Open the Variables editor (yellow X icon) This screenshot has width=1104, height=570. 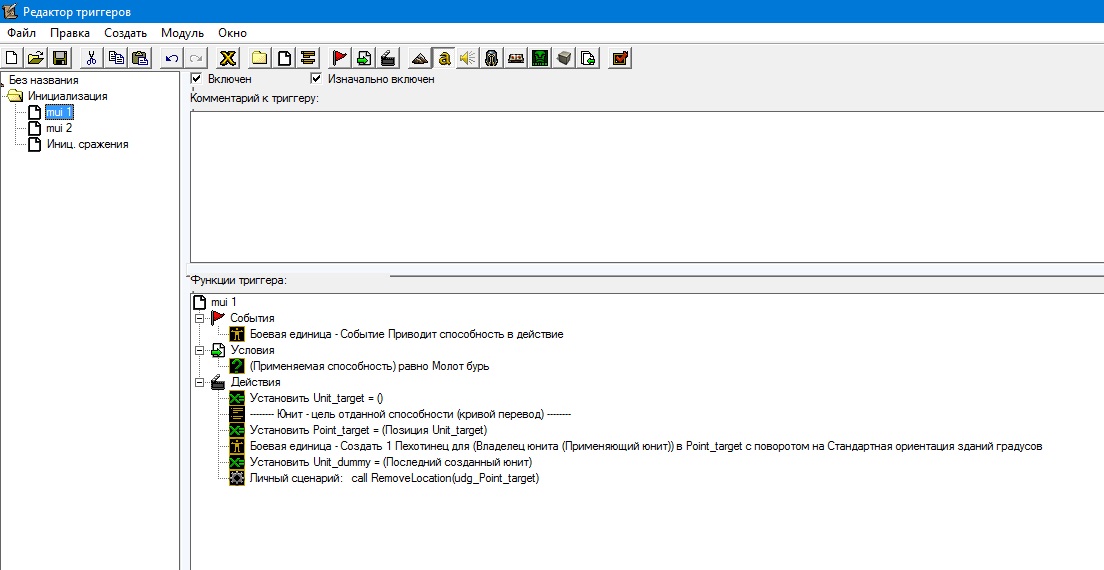click(227, 58)
